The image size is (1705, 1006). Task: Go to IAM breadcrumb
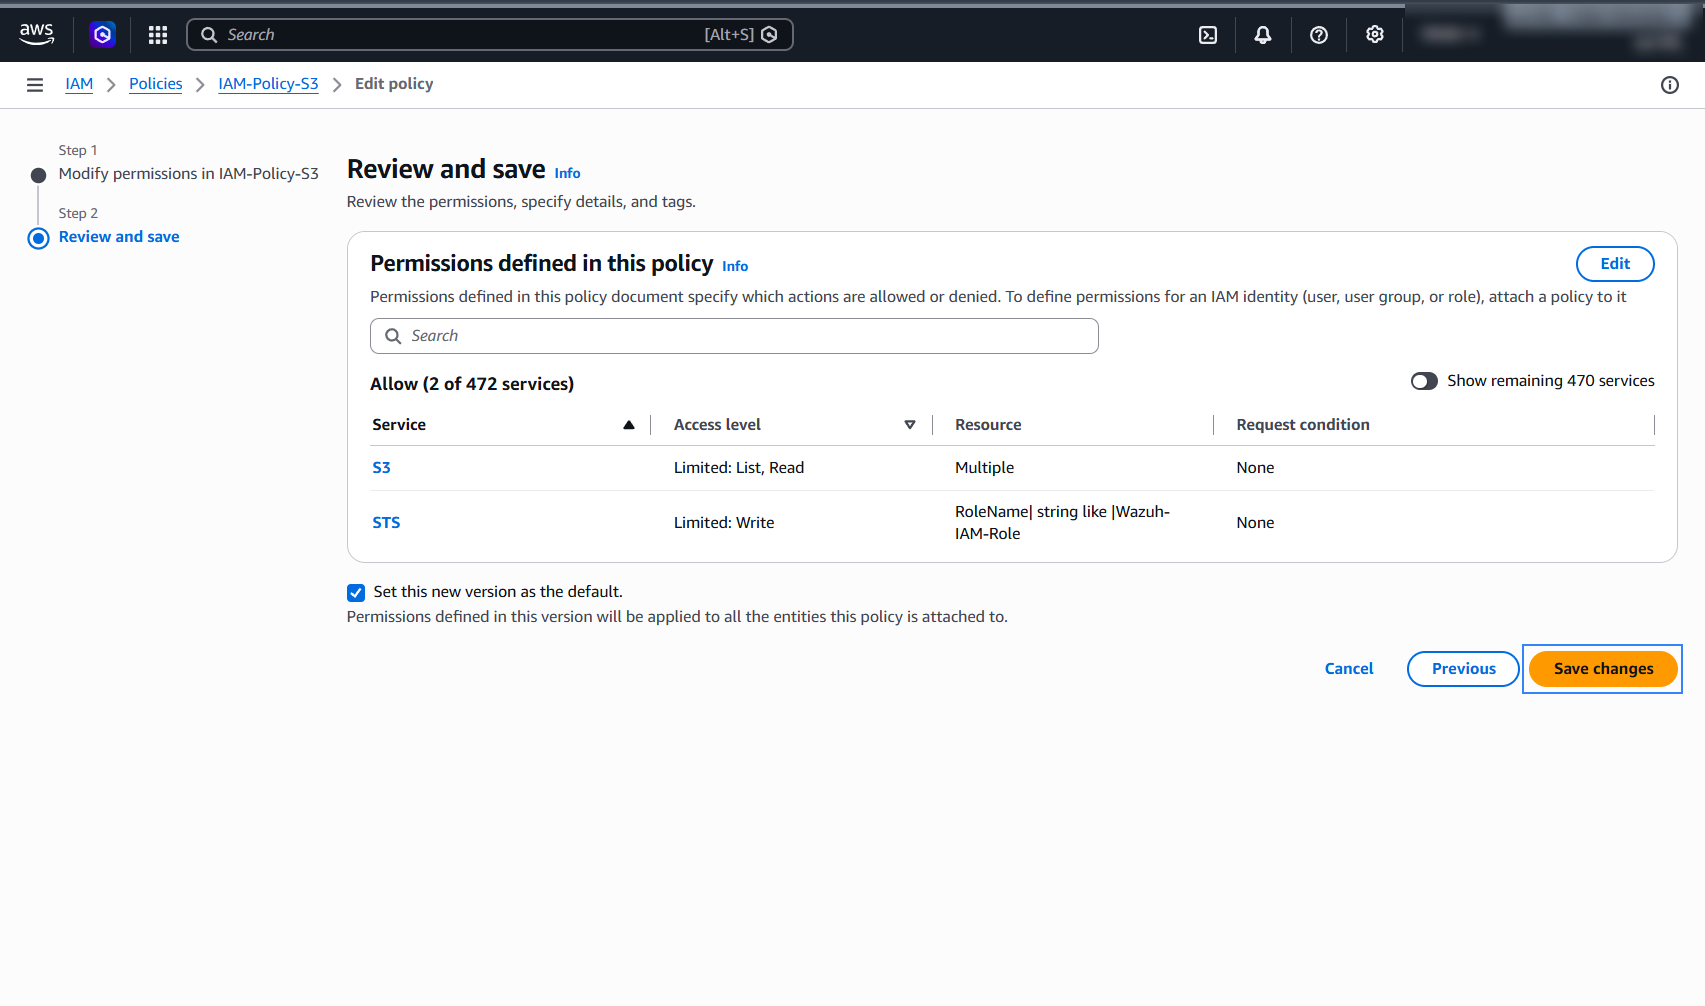pos(79,84)
